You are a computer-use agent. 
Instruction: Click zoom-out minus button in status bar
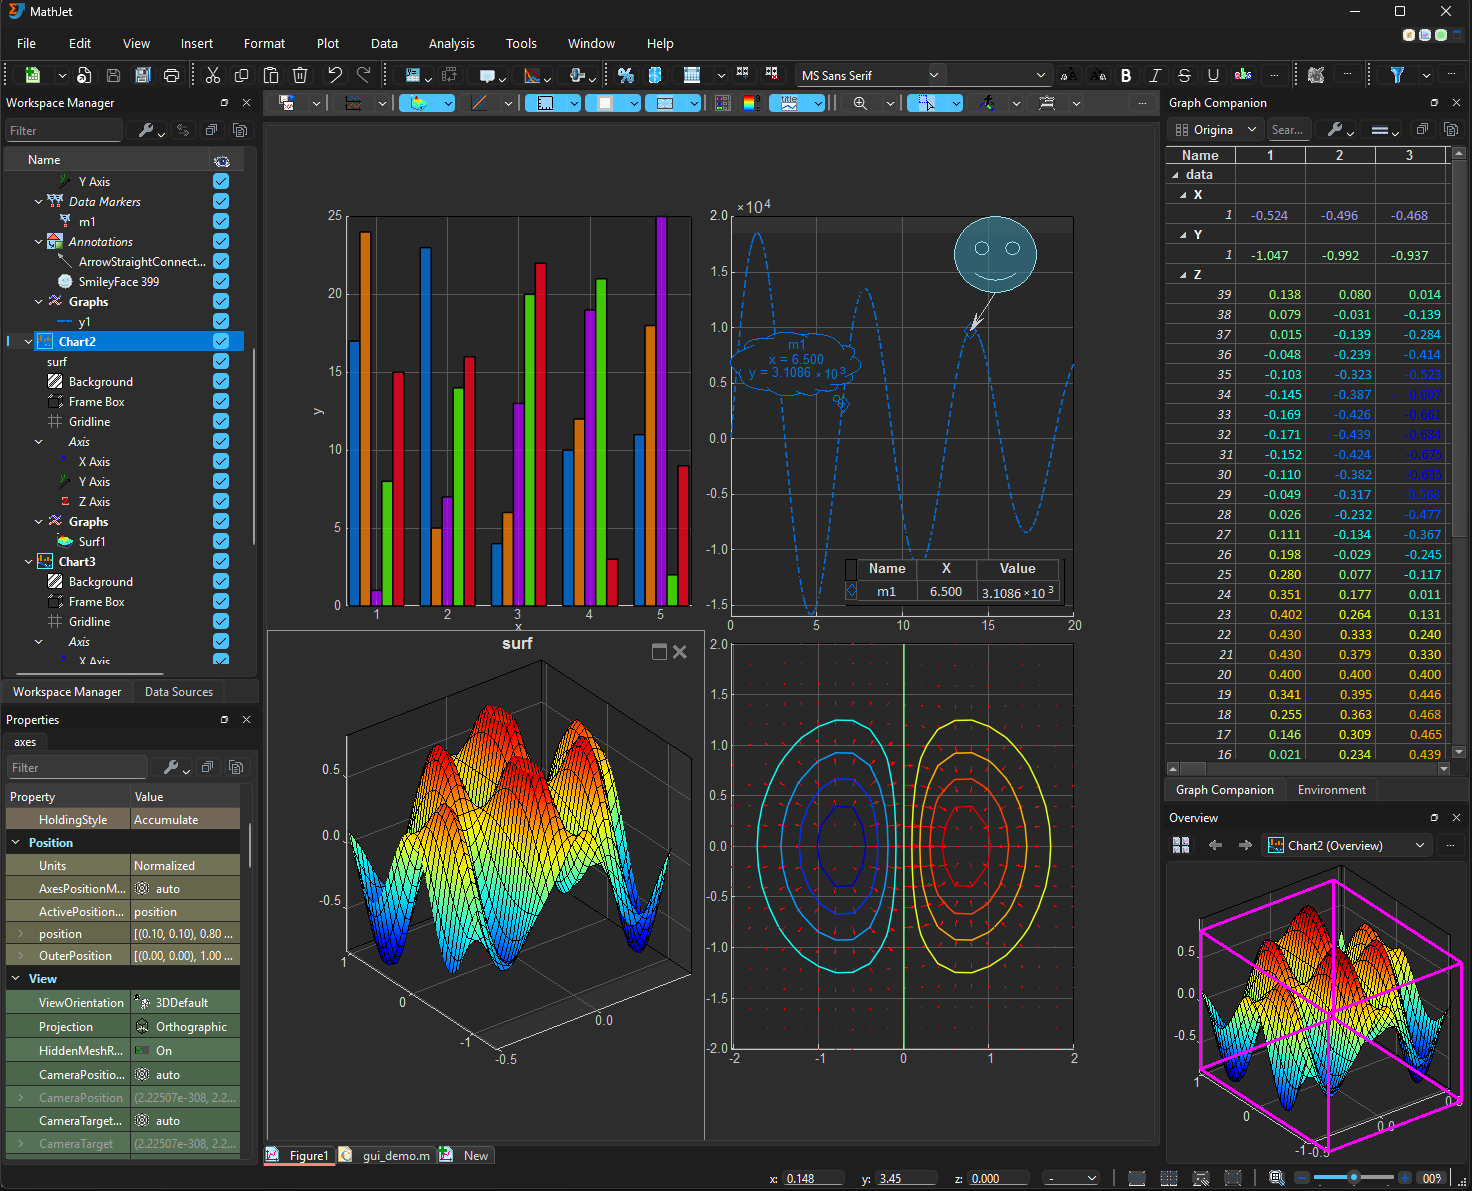1302,1178
